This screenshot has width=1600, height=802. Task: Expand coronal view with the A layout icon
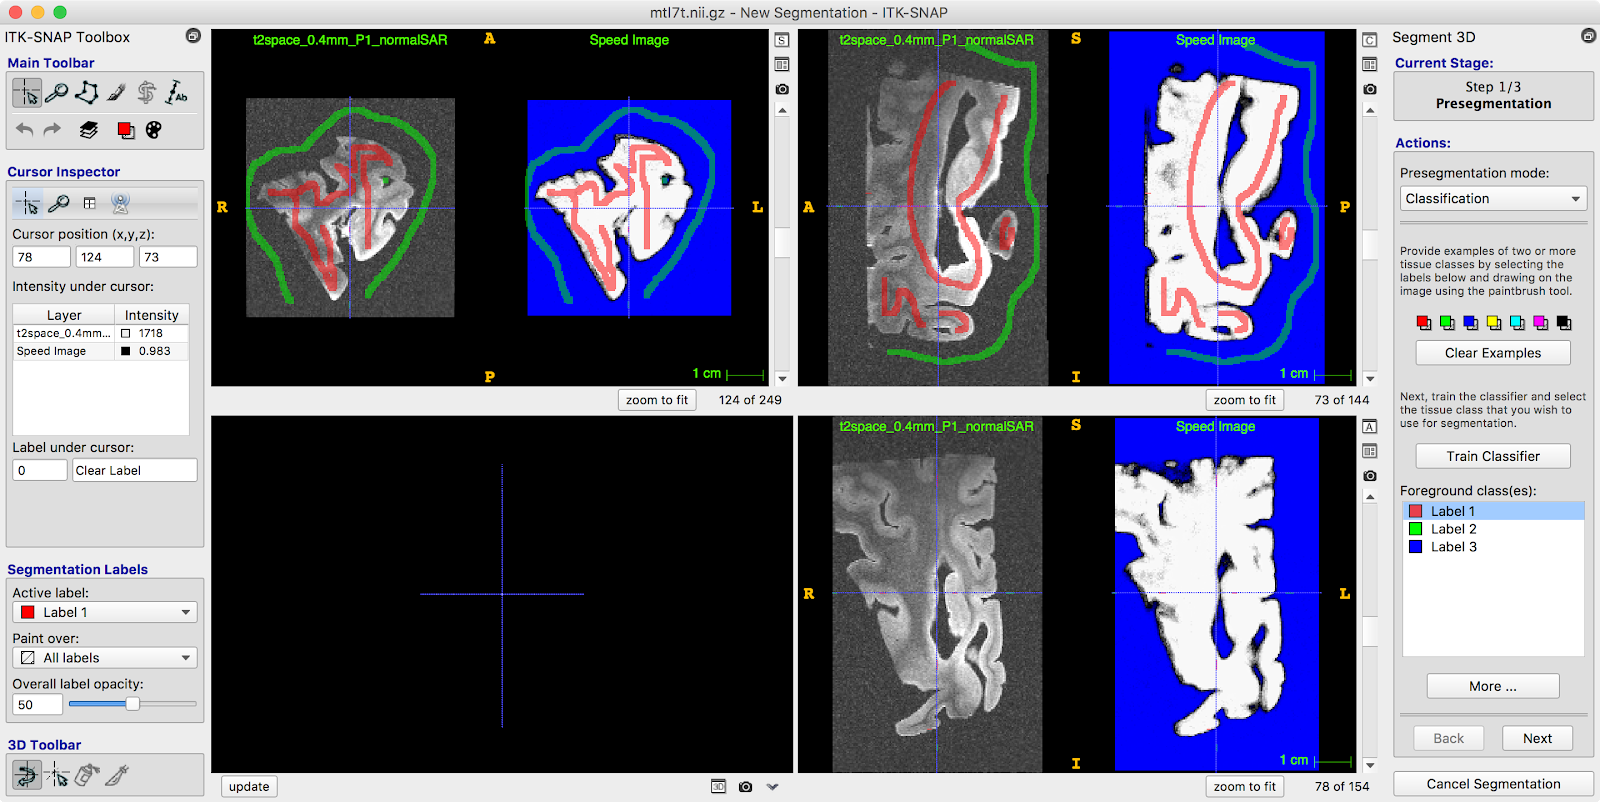click(x=1370, y=427)
